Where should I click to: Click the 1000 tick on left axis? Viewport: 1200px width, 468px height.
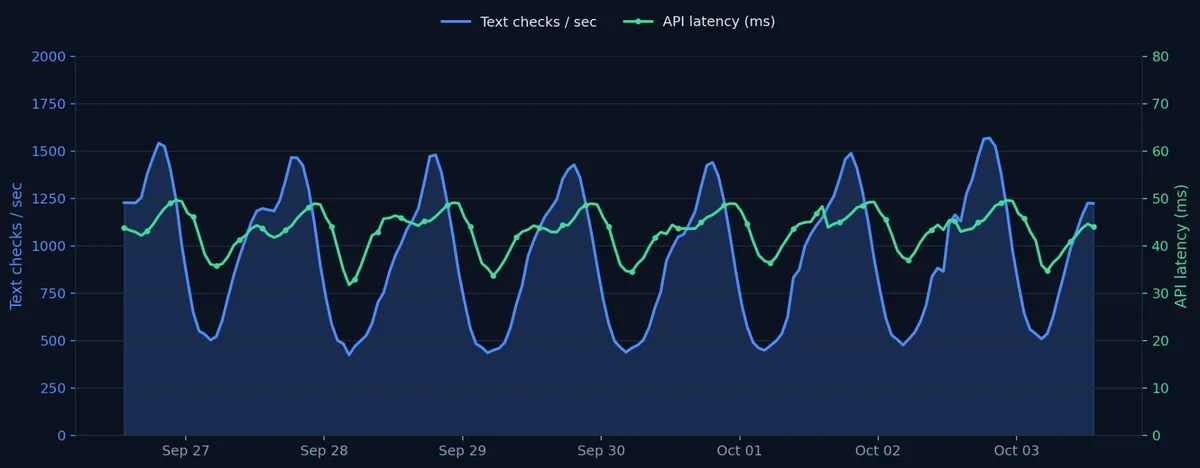point(50,246)
